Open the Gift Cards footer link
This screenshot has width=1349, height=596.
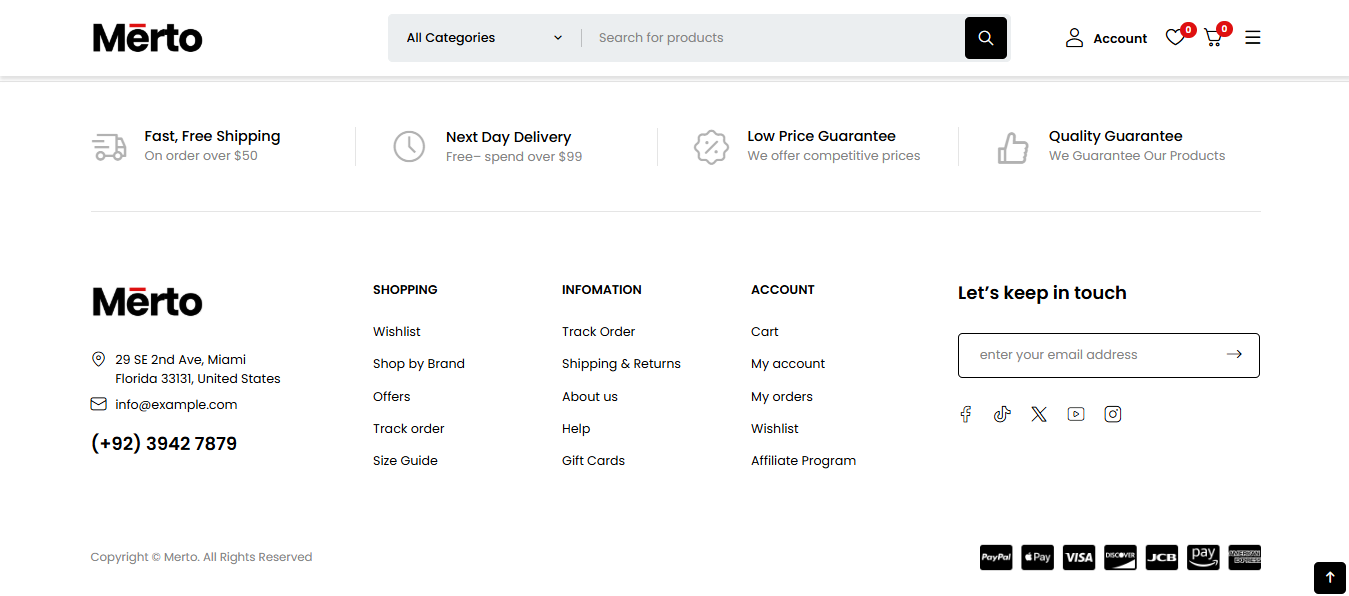tap(593, 461)
